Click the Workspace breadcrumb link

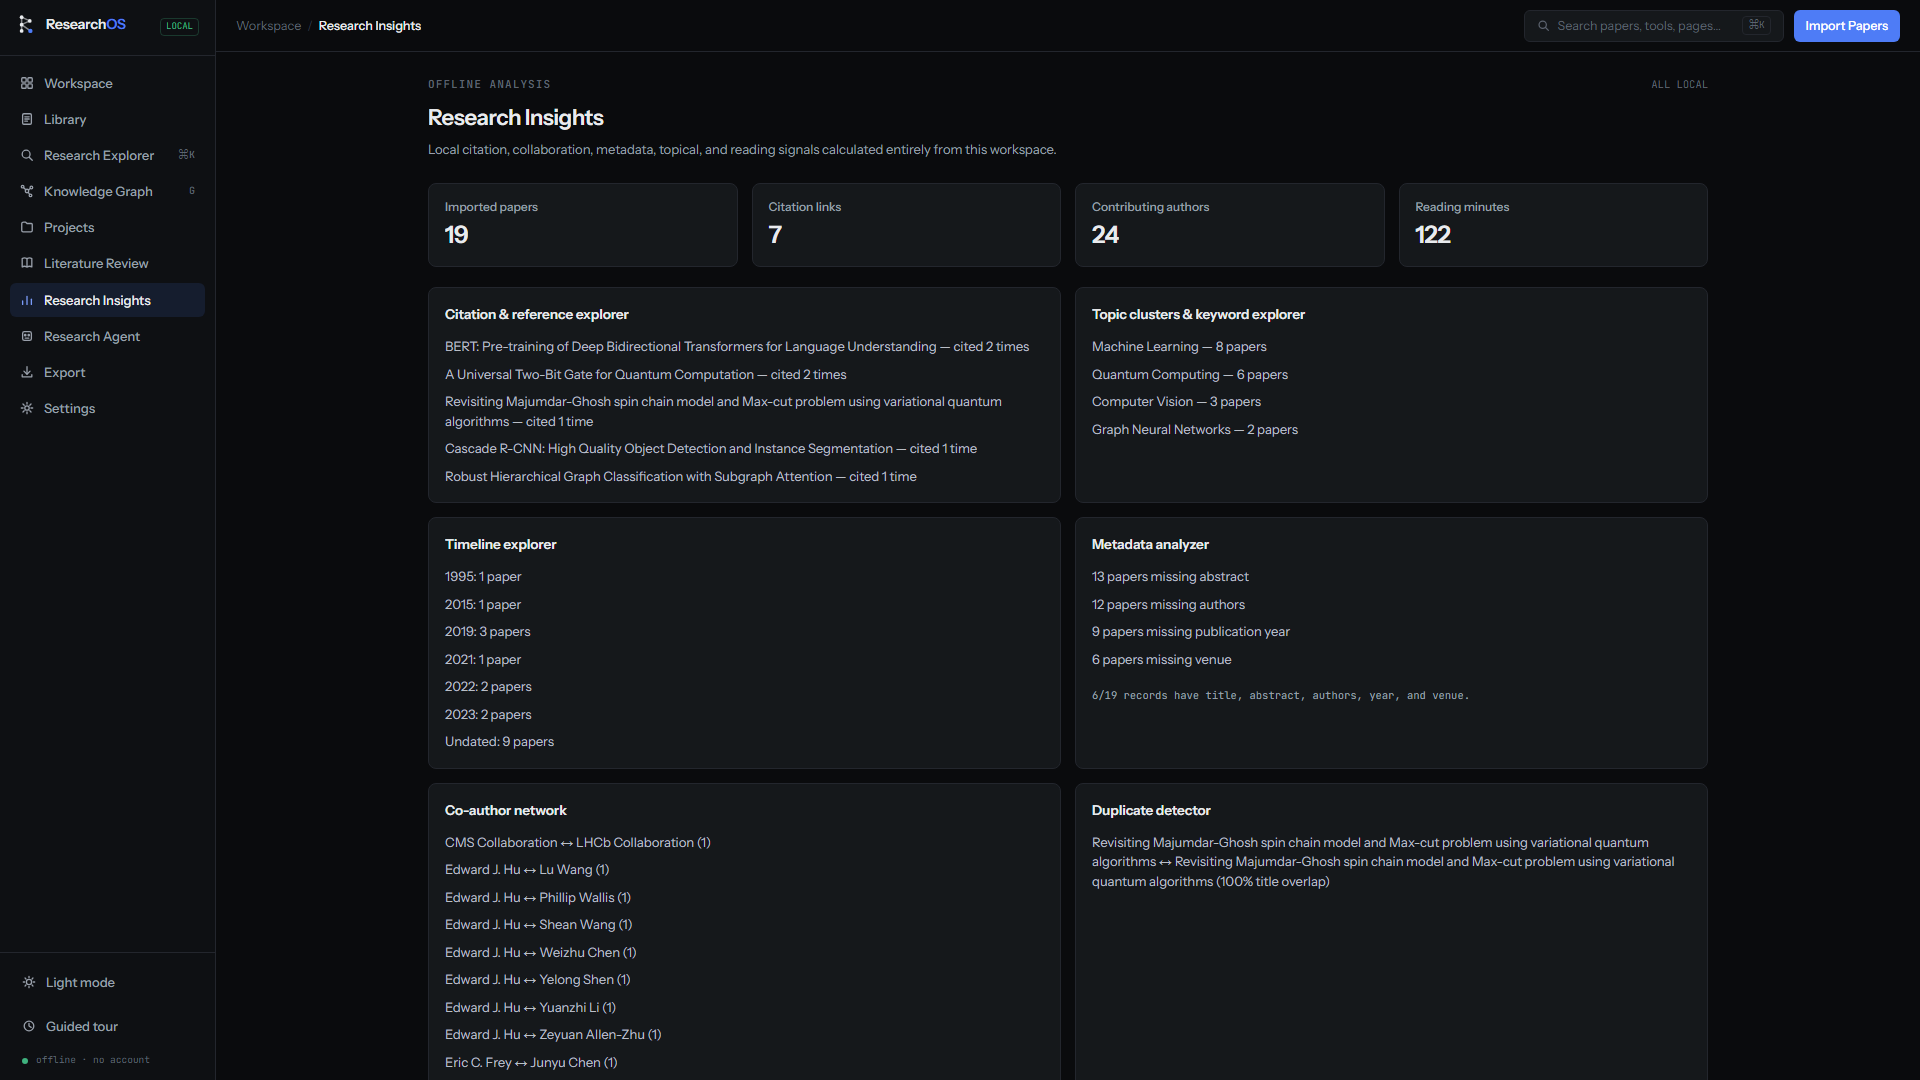click(x=268, y=26)
